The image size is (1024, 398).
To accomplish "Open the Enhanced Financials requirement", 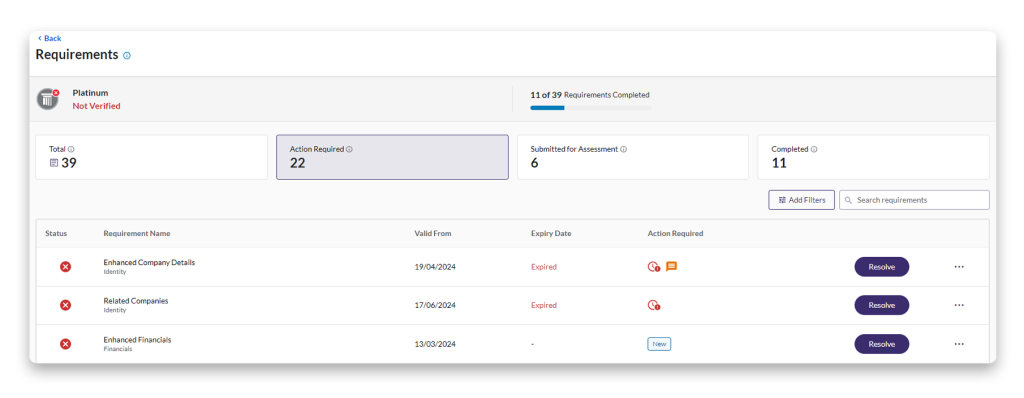I will (x=137, y=340).
